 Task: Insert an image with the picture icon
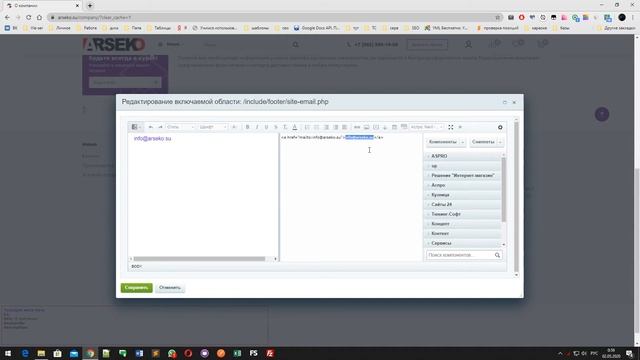click(367, 127)
